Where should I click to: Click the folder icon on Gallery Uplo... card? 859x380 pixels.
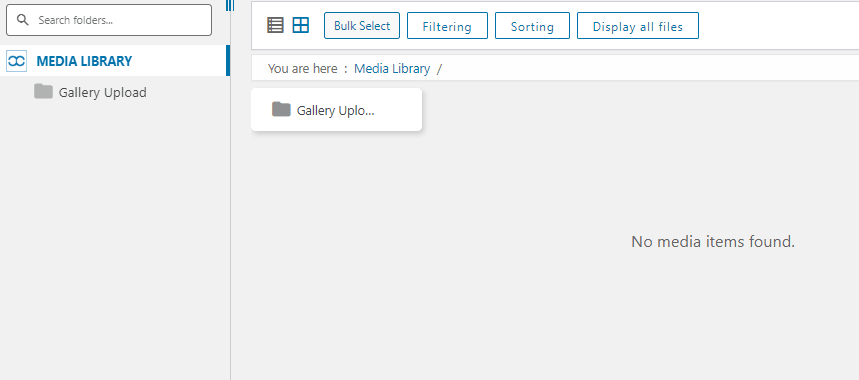pyautogui.click(x=281, y=110)
